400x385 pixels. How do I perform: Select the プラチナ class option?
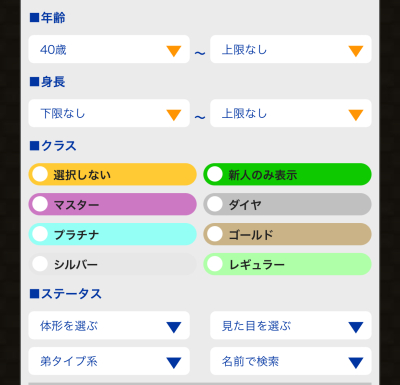pos(112,234)
